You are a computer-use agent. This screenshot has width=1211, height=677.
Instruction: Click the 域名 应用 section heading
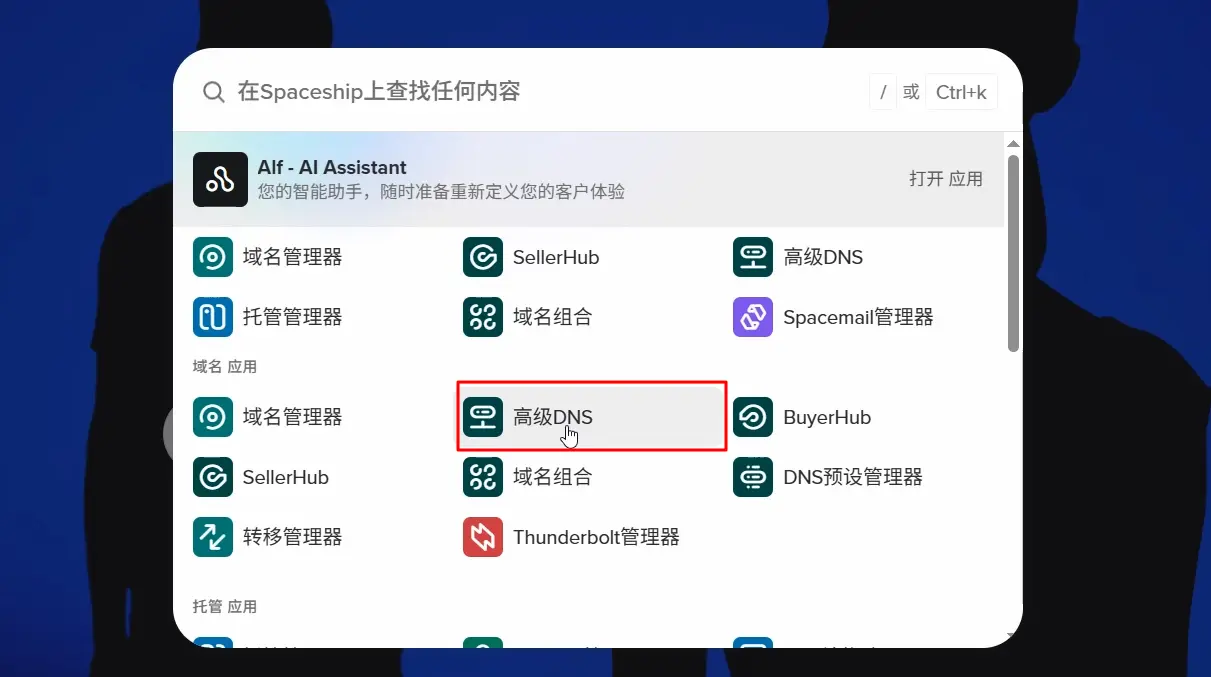click(x=225, y=367)
